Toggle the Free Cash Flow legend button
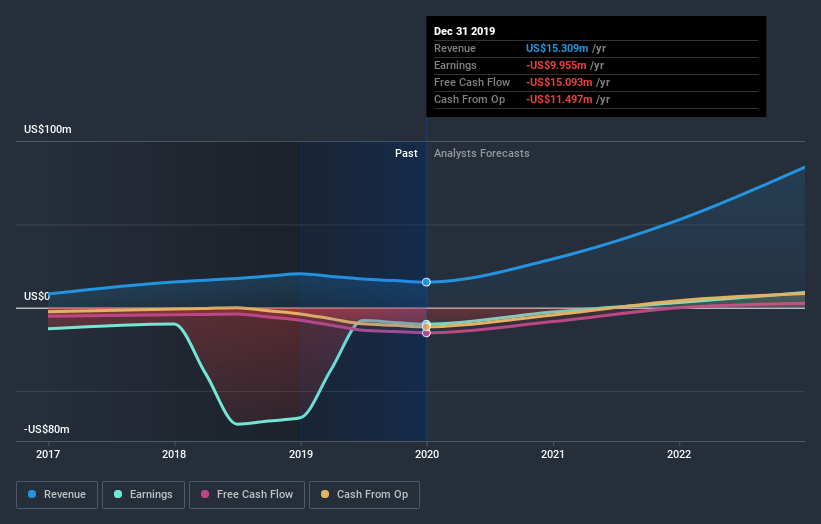 pyautogui.click(x=247, y=495)
